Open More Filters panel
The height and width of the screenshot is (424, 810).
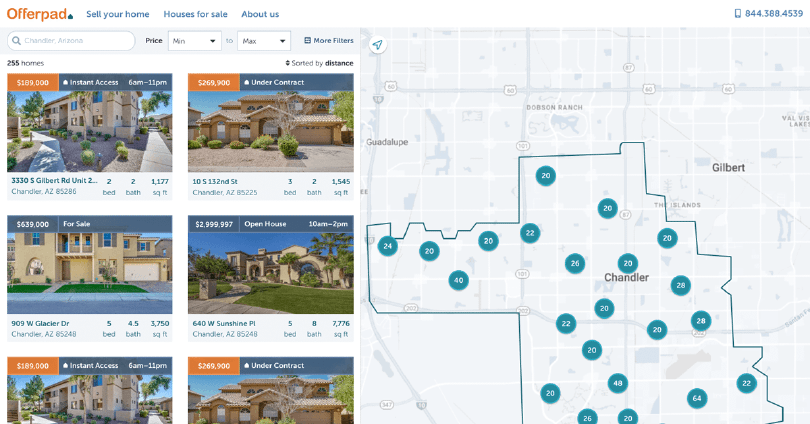tap(329, 40)
